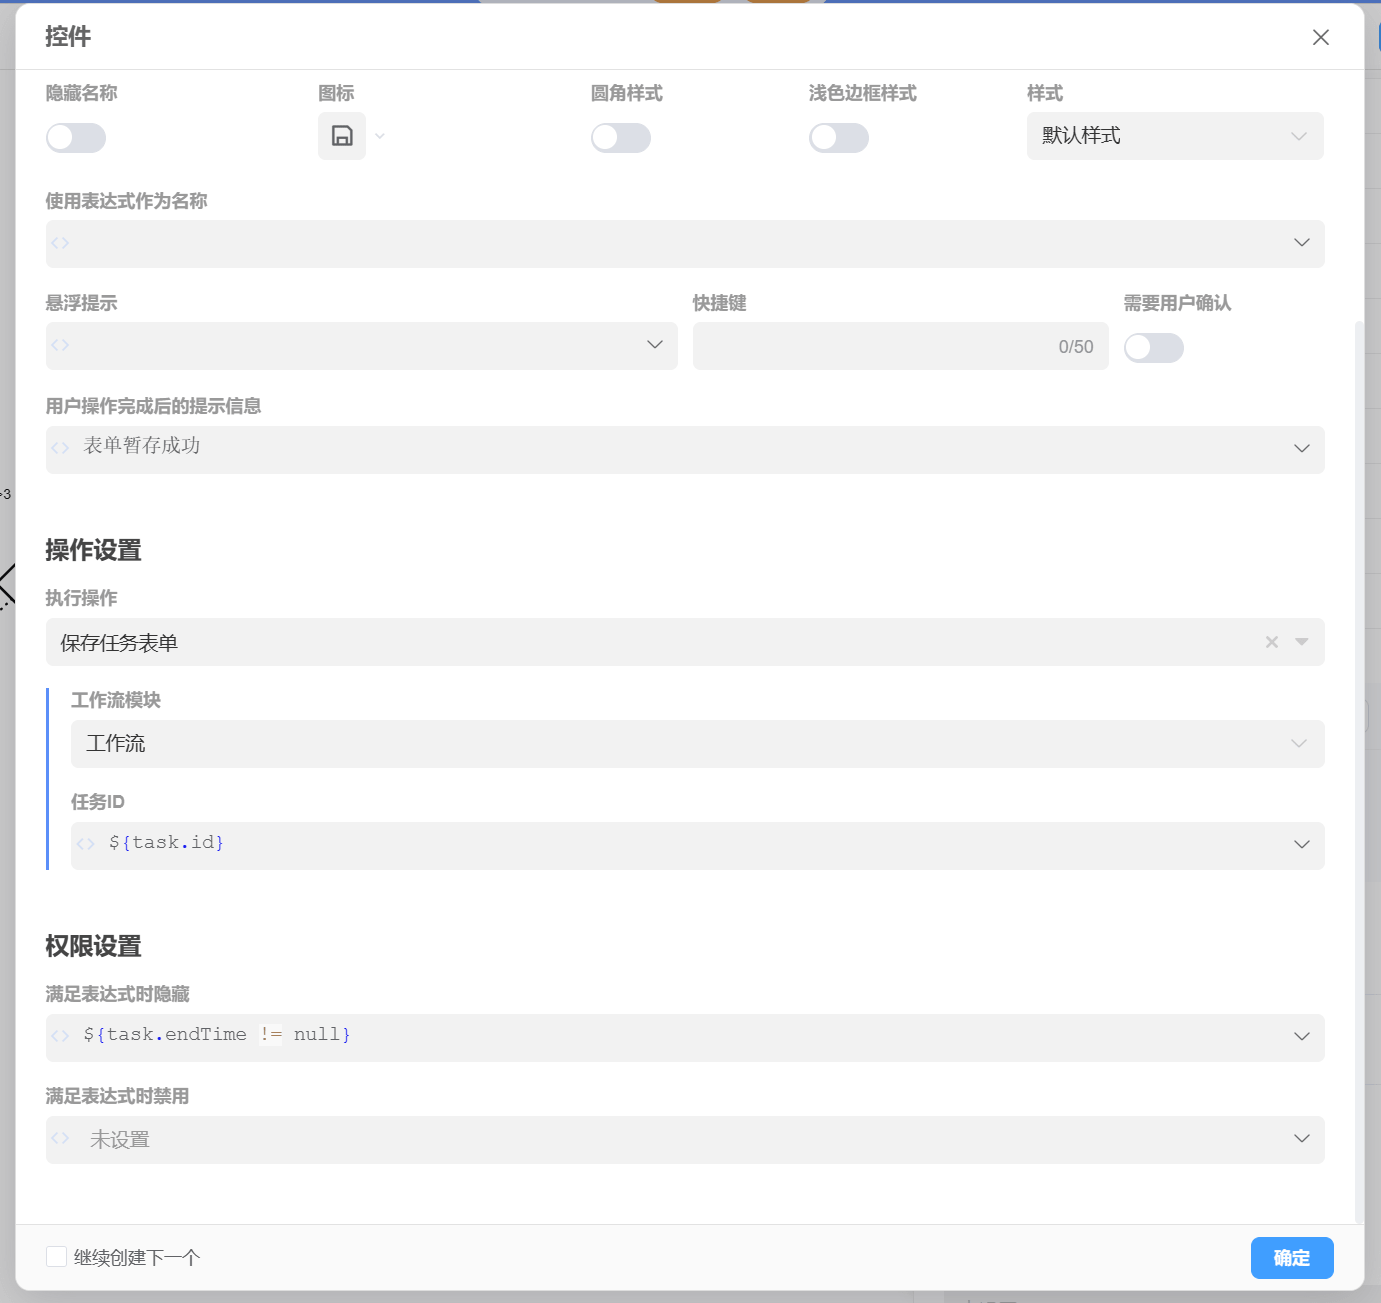Click the save icon picker button

(342, 136)
